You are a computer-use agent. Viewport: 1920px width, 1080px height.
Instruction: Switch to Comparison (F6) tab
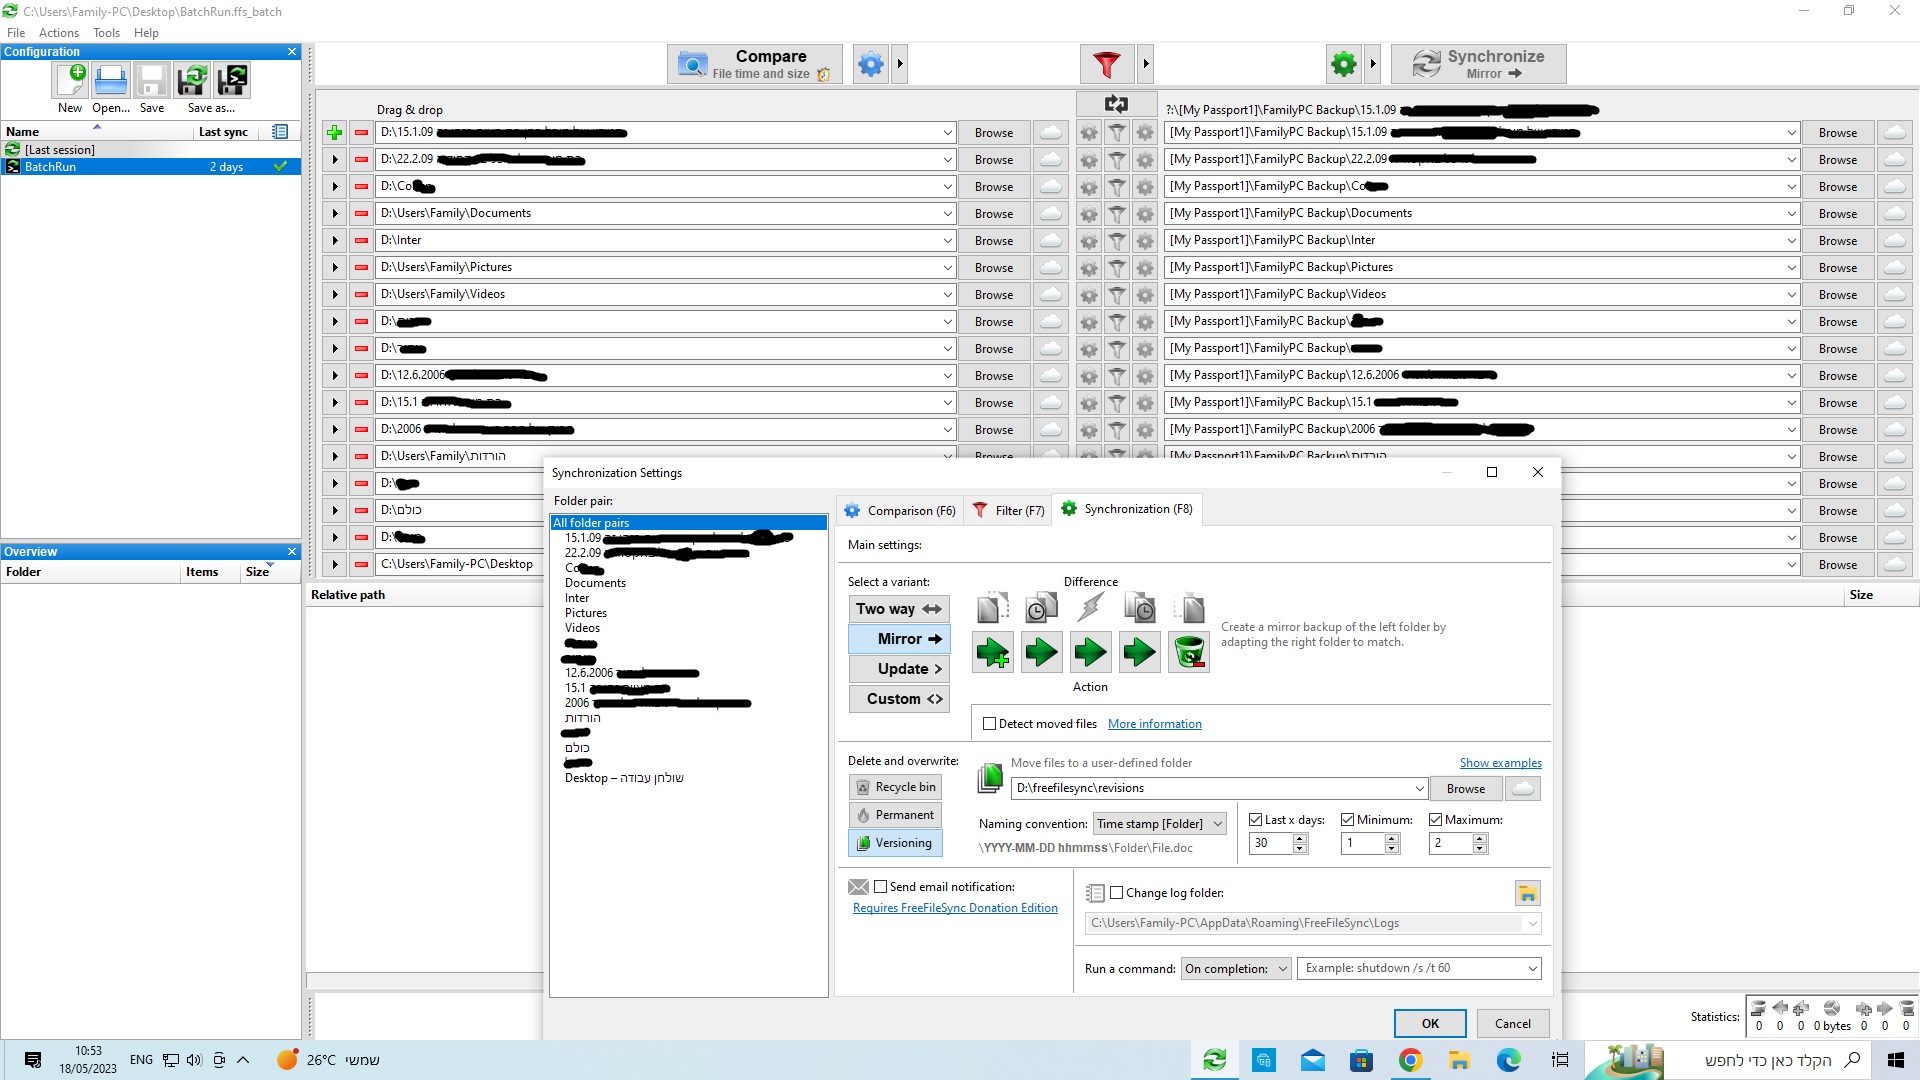900,510
